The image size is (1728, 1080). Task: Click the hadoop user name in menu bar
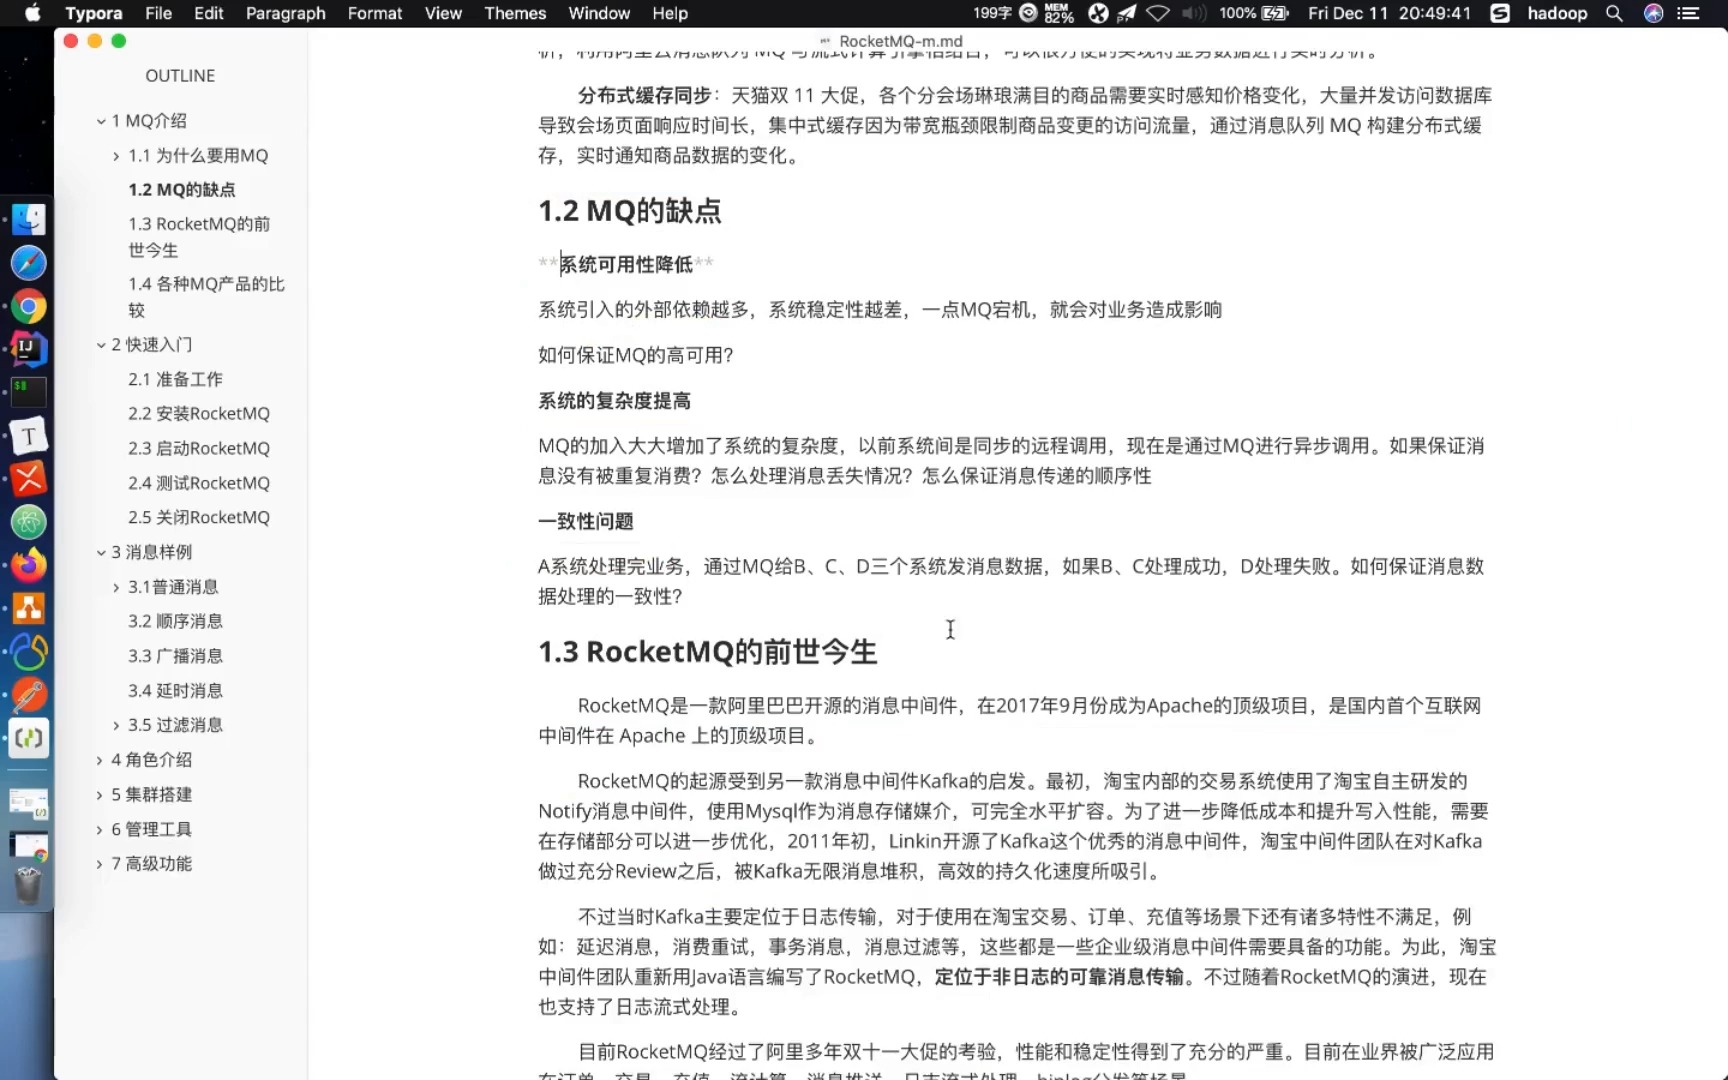coord(1557,13)
